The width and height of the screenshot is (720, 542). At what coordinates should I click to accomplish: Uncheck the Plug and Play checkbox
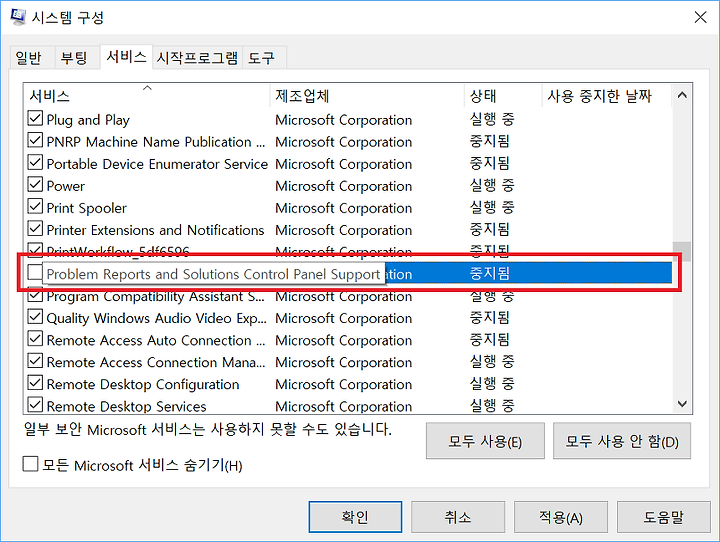click(35, 119)
